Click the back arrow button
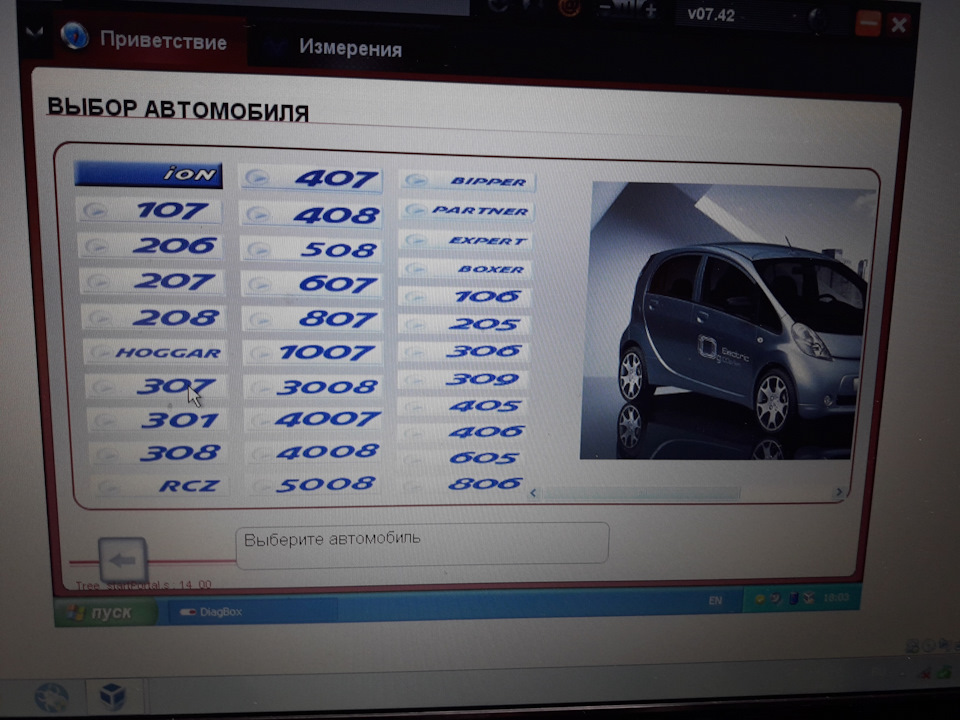Image resolution: width=960 pixels, height=720 pixels. coord(122,560)
